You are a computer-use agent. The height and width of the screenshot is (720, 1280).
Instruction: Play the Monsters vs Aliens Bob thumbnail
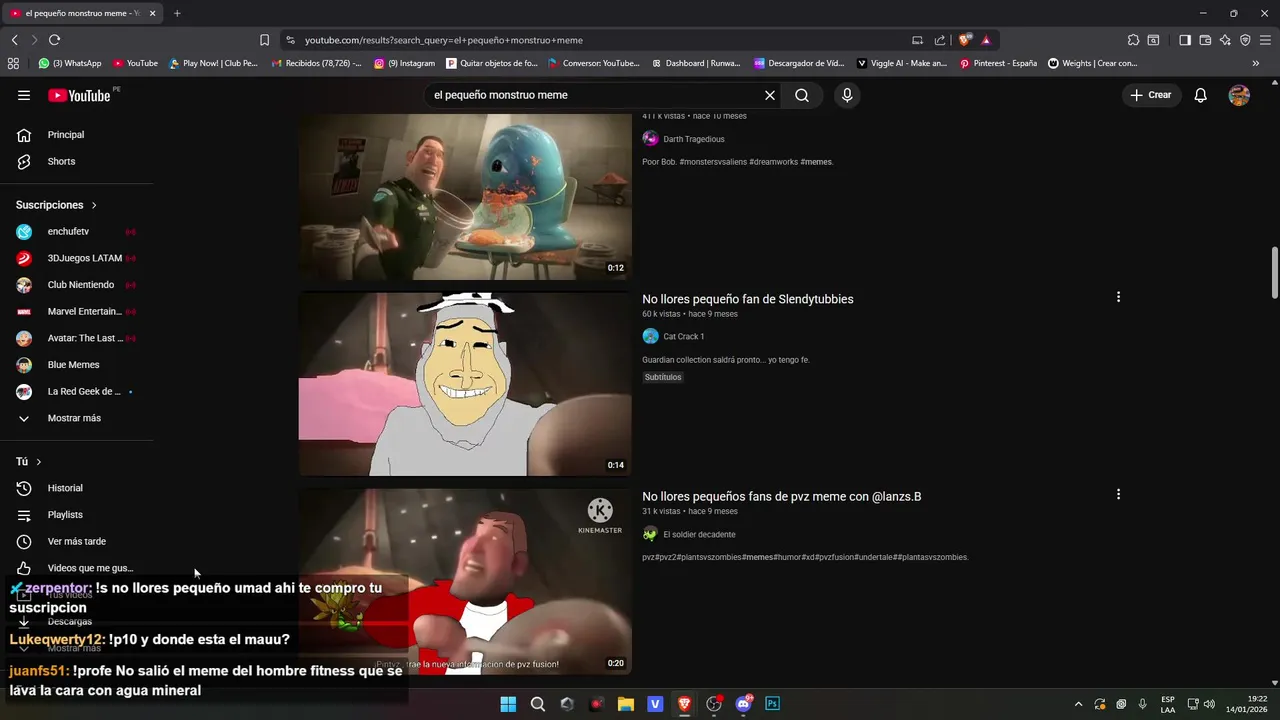point(465,196)
